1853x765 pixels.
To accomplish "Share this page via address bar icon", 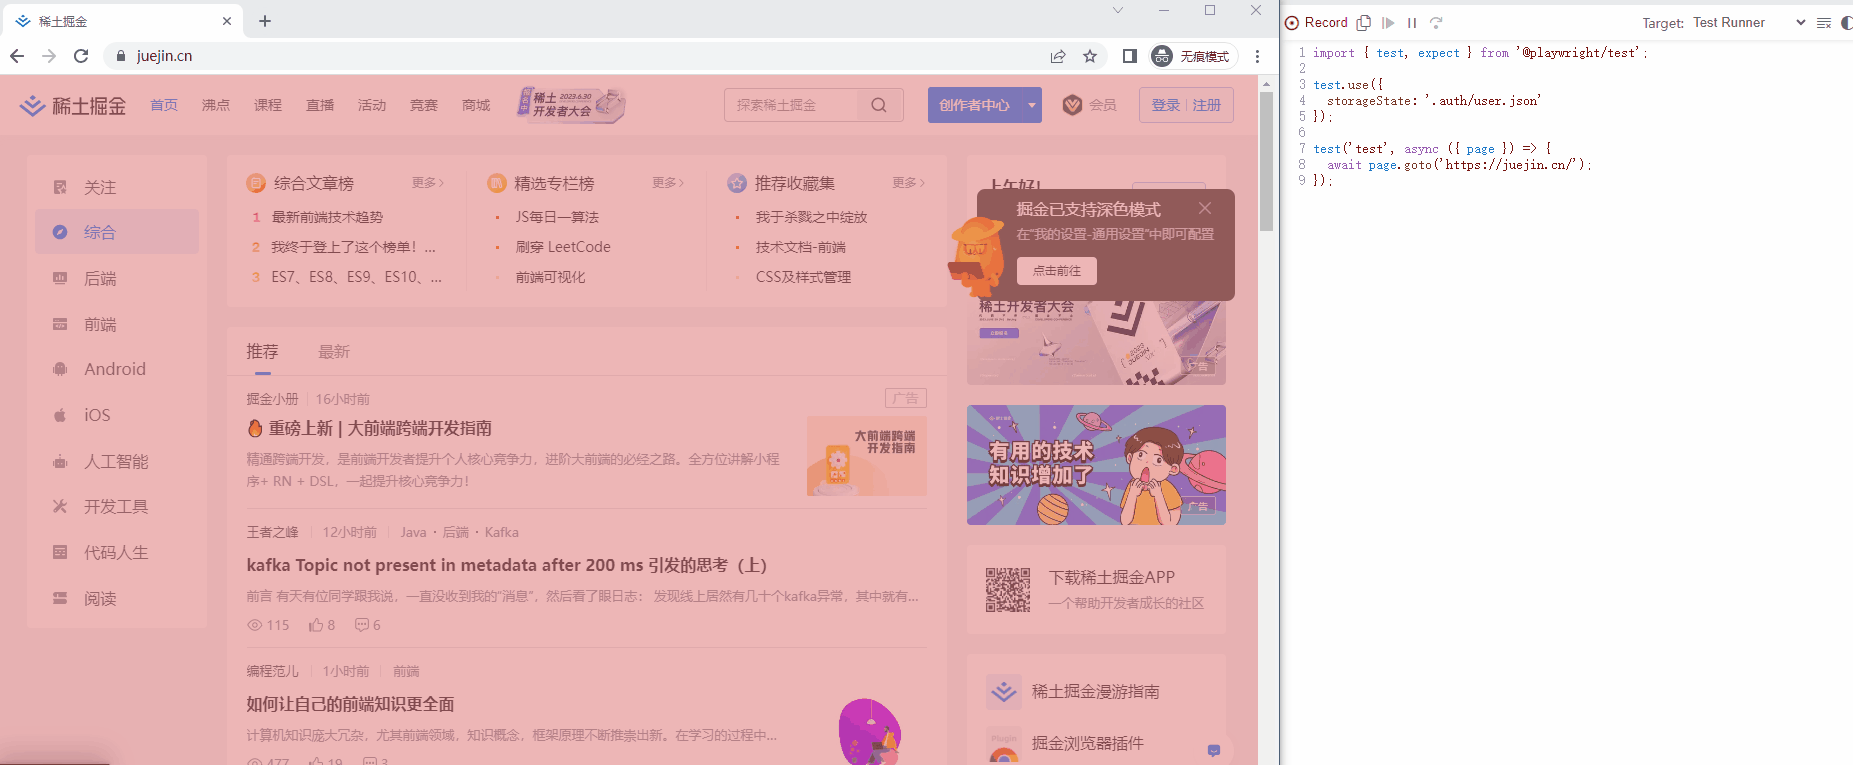I will [x=1058, y=56].
